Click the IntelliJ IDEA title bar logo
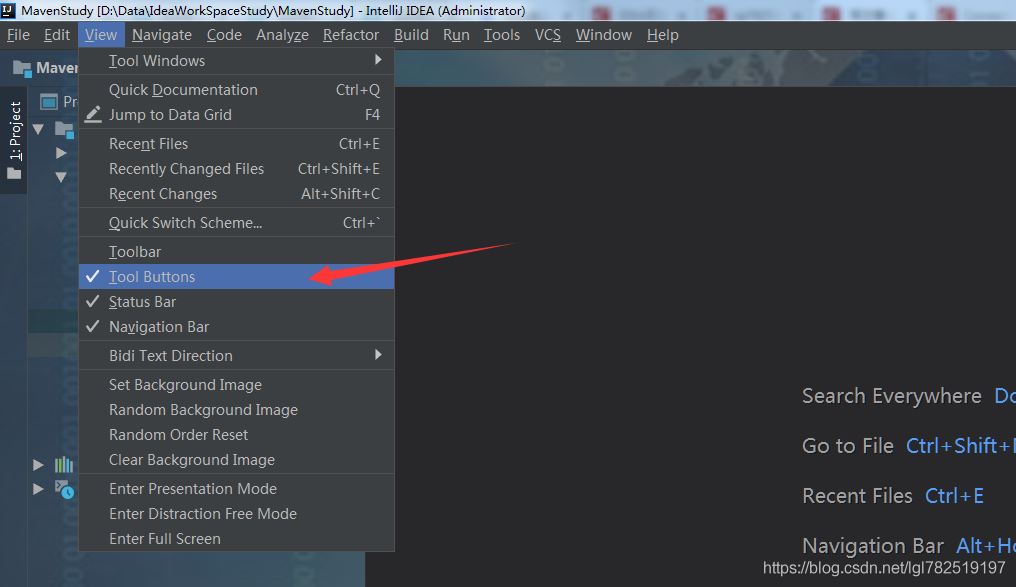1016x587 pixels. pos(8,10)
